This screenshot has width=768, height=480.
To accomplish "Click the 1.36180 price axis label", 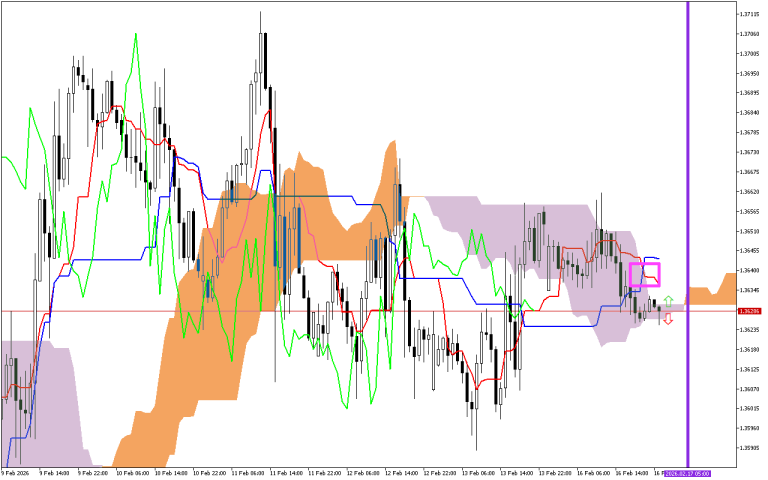I will click(750, 350).
